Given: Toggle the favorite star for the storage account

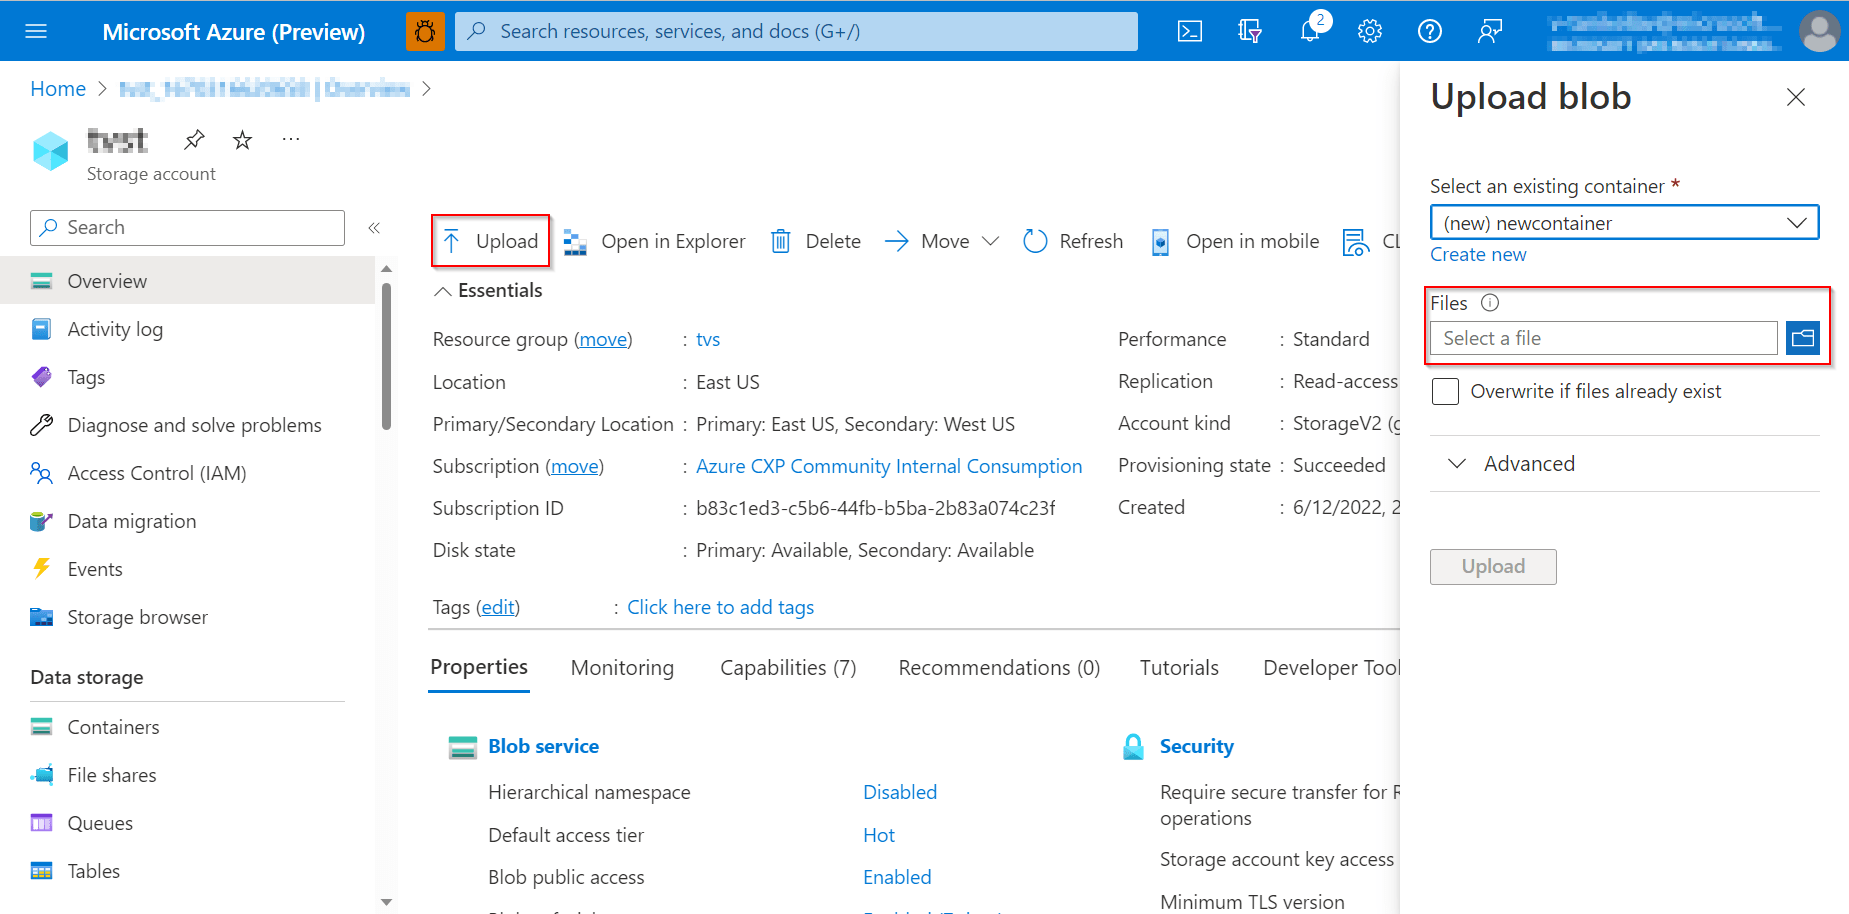Looking at the screenshot, I should 242,139.
